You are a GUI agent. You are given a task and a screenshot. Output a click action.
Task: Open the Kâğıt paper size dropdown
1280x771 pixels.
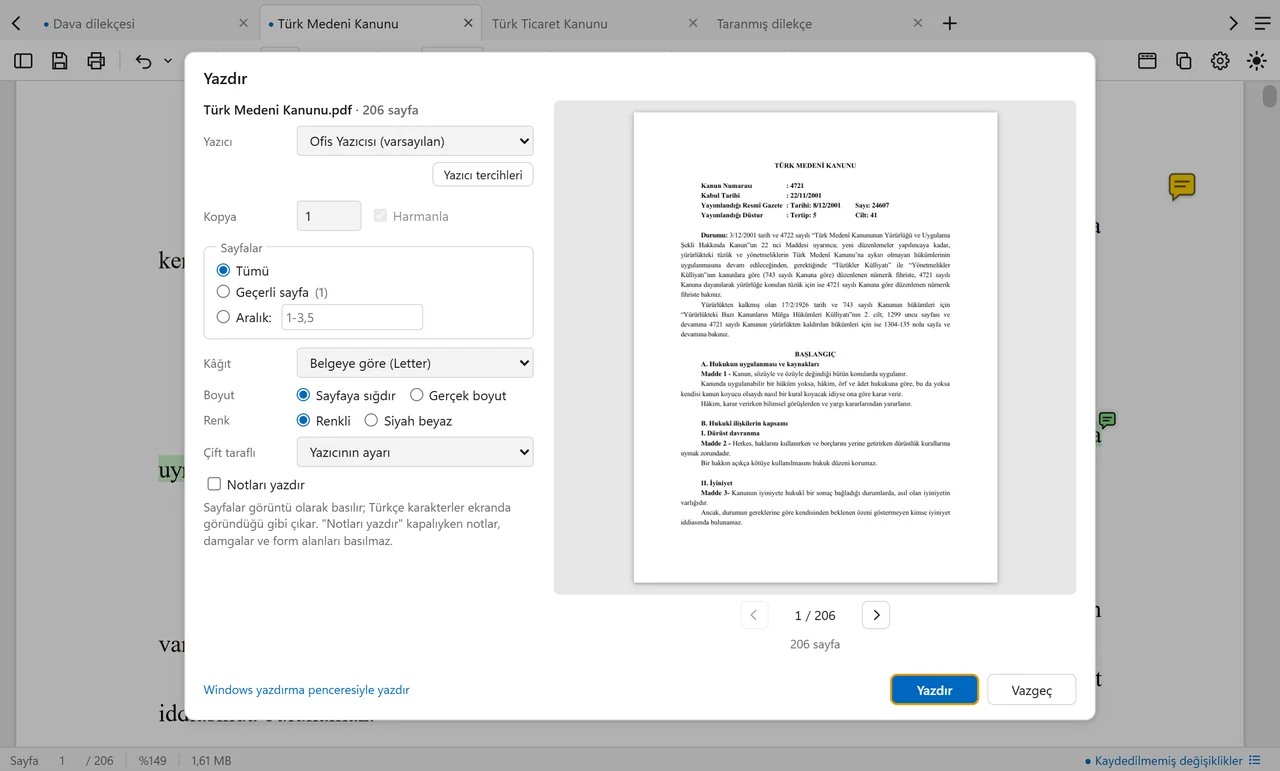[415, 363]
